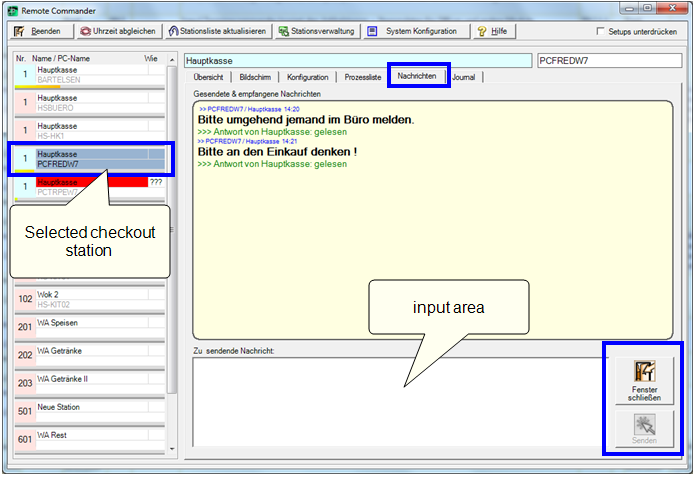Open System Konfiguration toolbar icon
This screenshot has width=695, height=477.
373,31
